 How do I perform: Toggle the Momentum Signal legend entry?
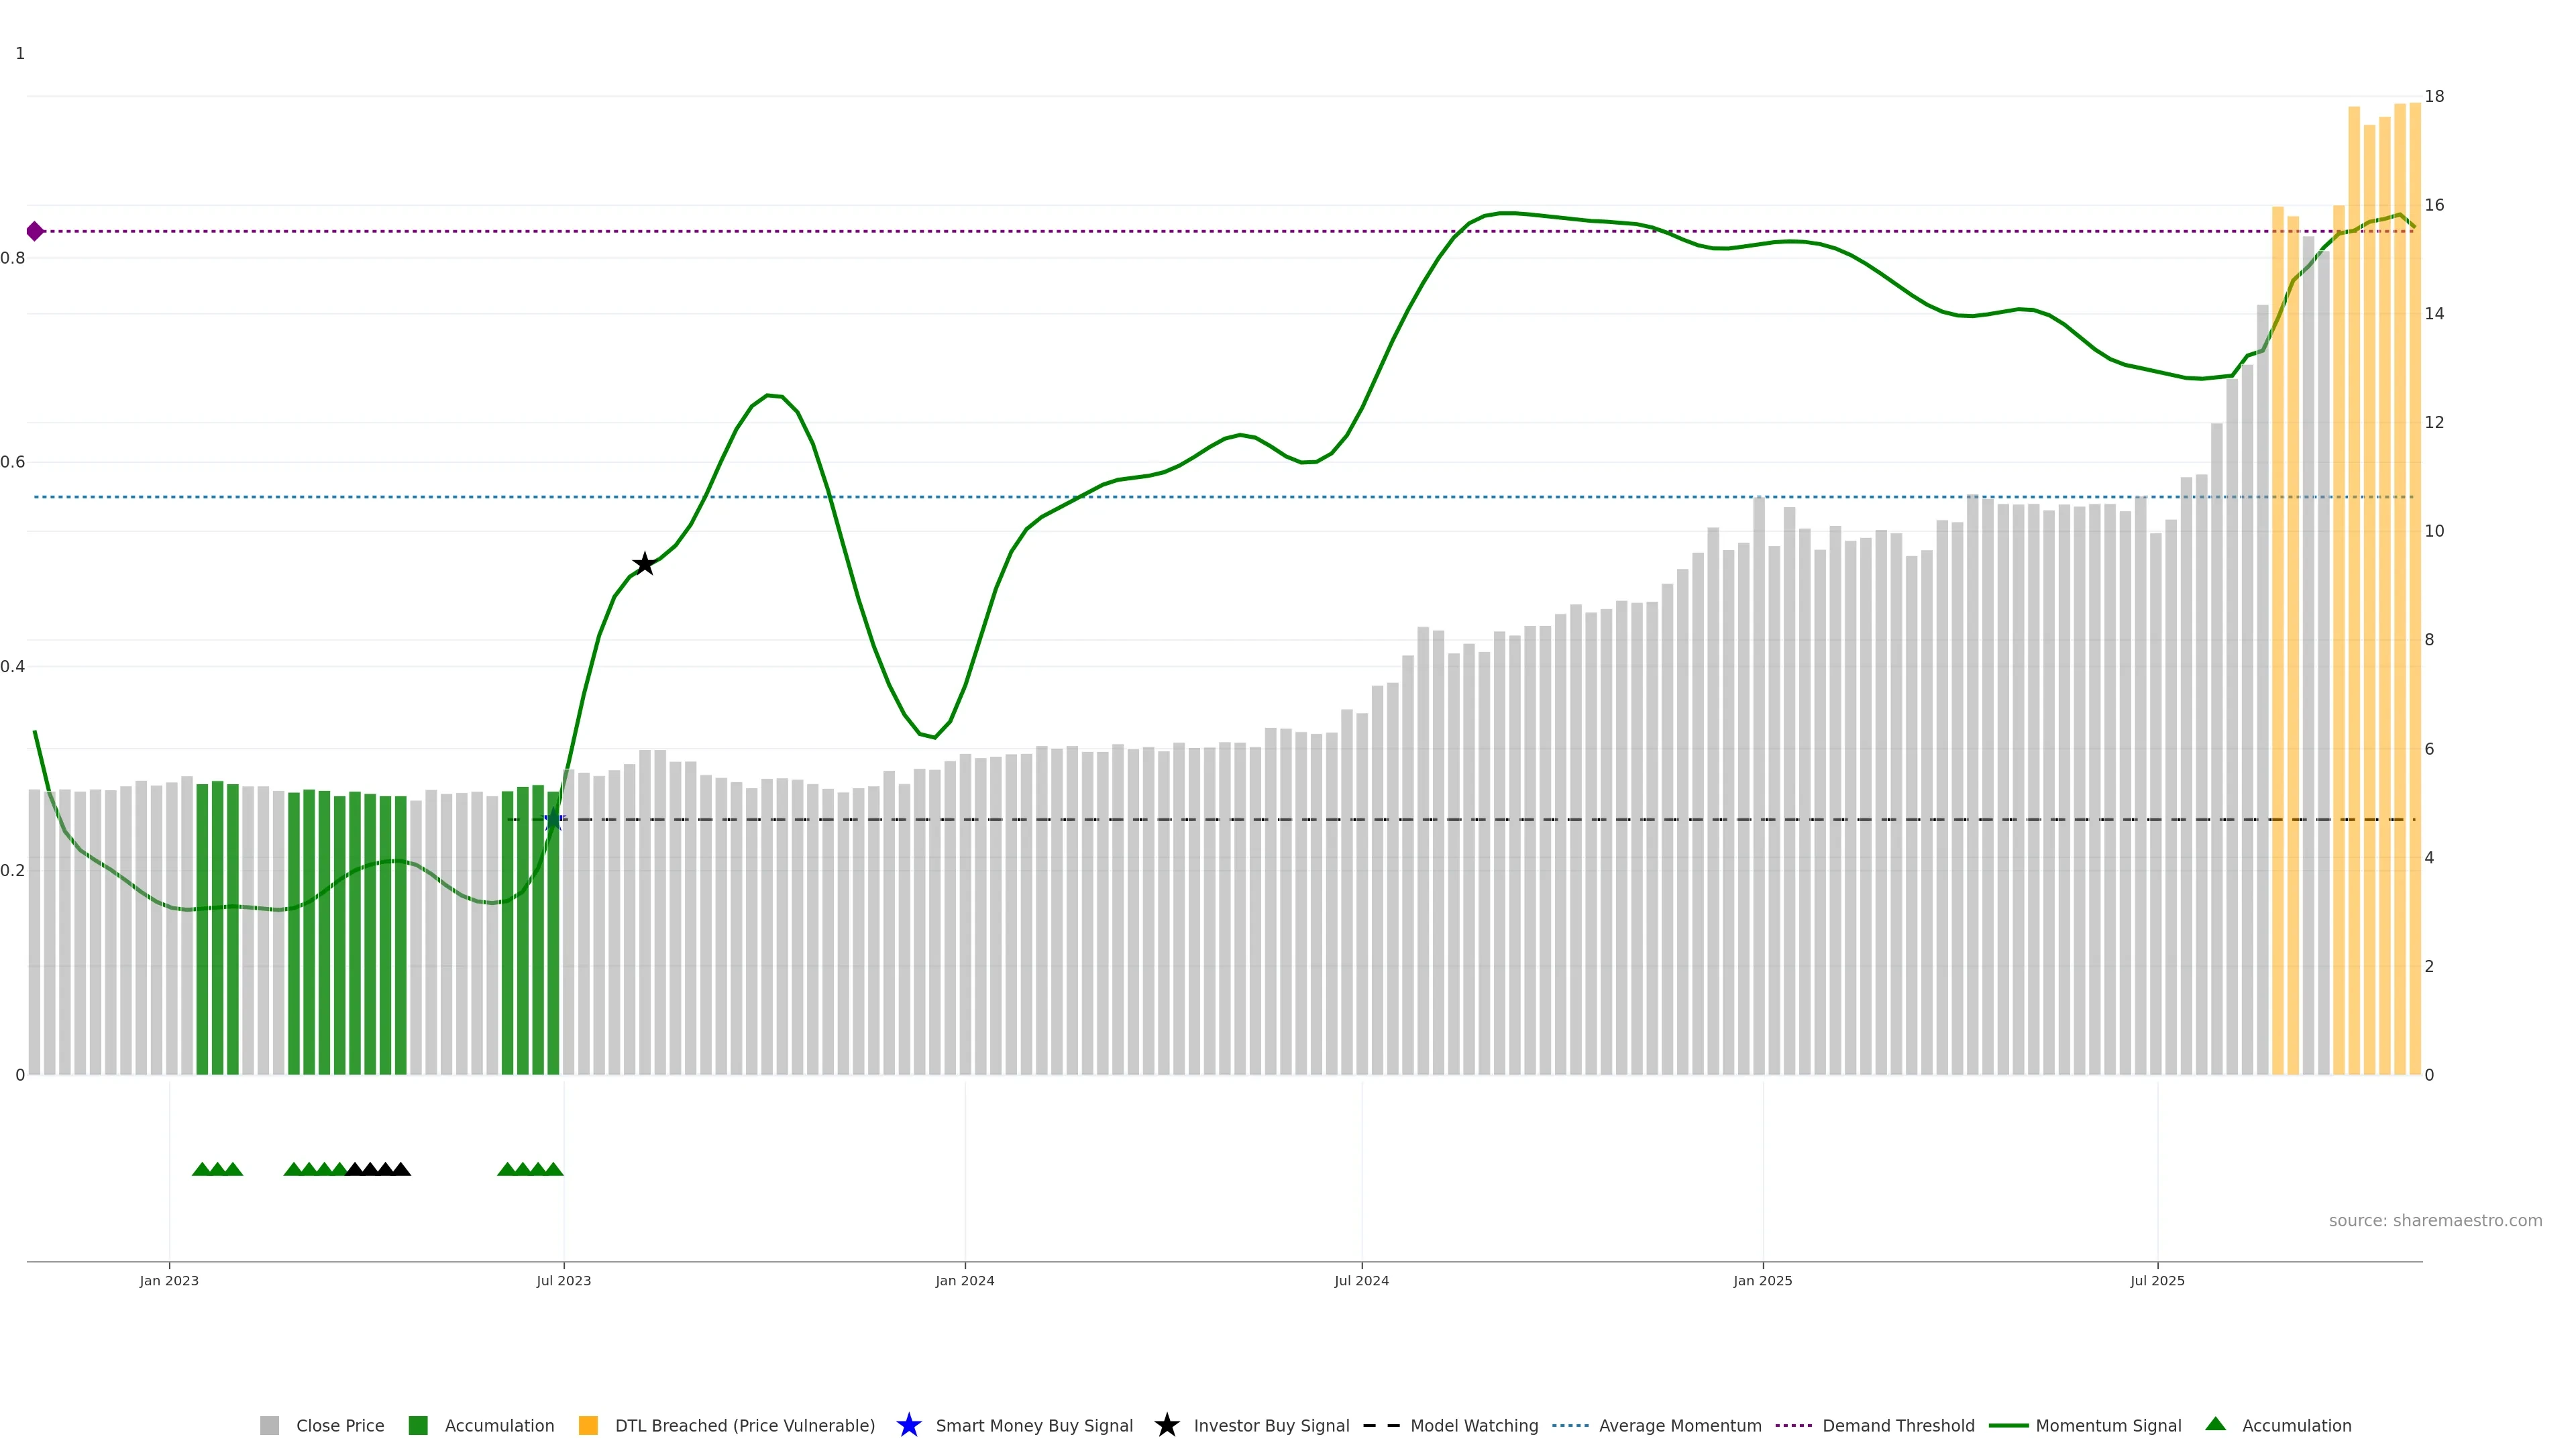pyautogui.click(x=2108, y=1425)
